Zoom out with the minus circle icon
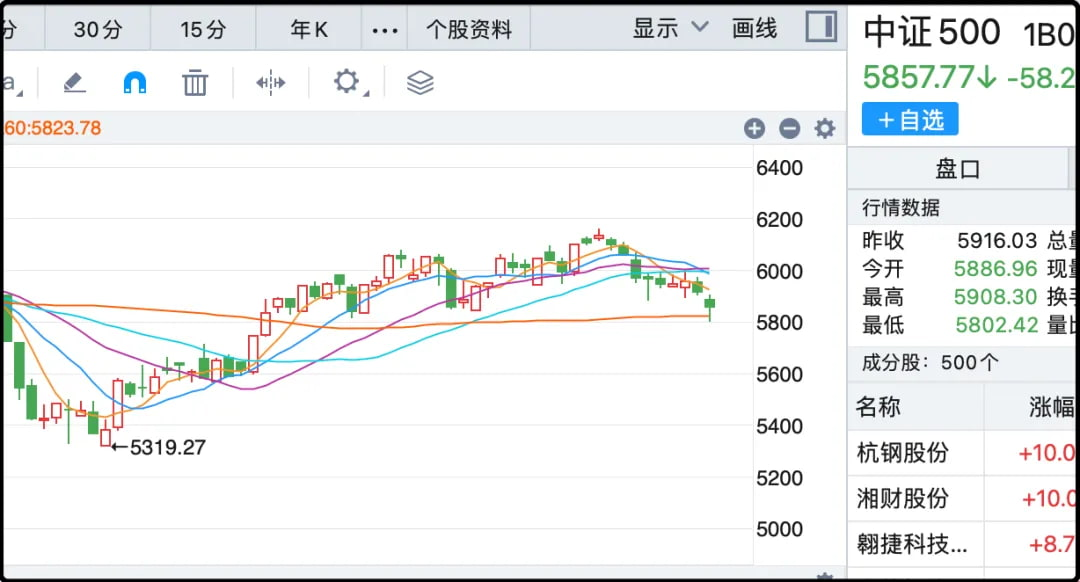This screenshot has width=1080, height=582. point(790,128)
